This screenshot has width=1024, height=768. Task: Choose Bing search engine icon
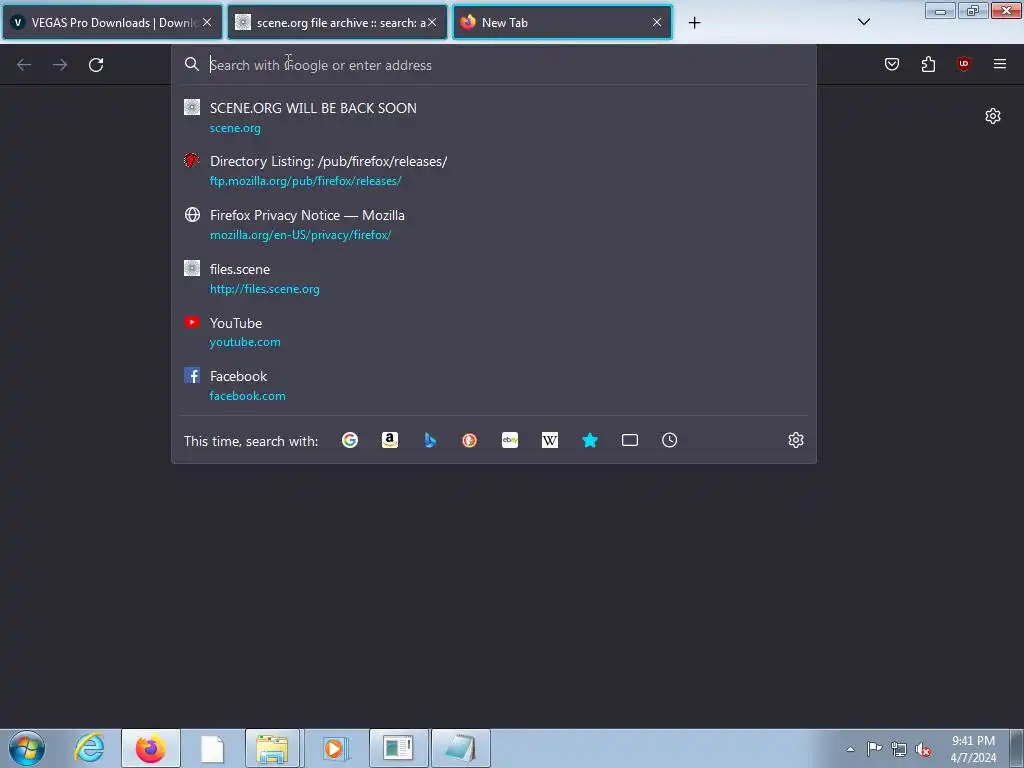(x=430, y=440)
